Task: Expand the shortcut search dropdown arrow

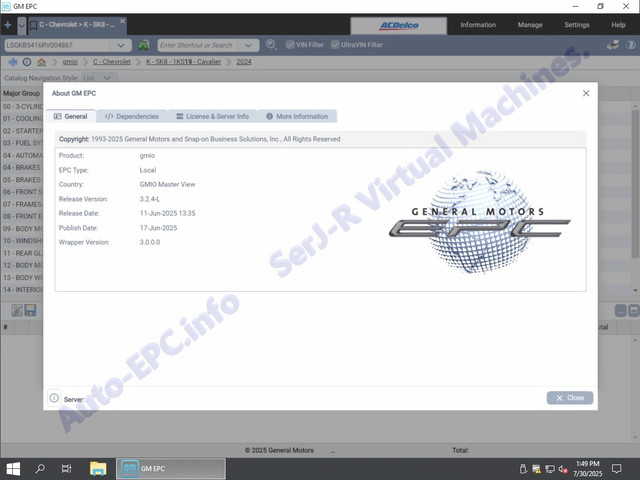Action: point(249,45)
